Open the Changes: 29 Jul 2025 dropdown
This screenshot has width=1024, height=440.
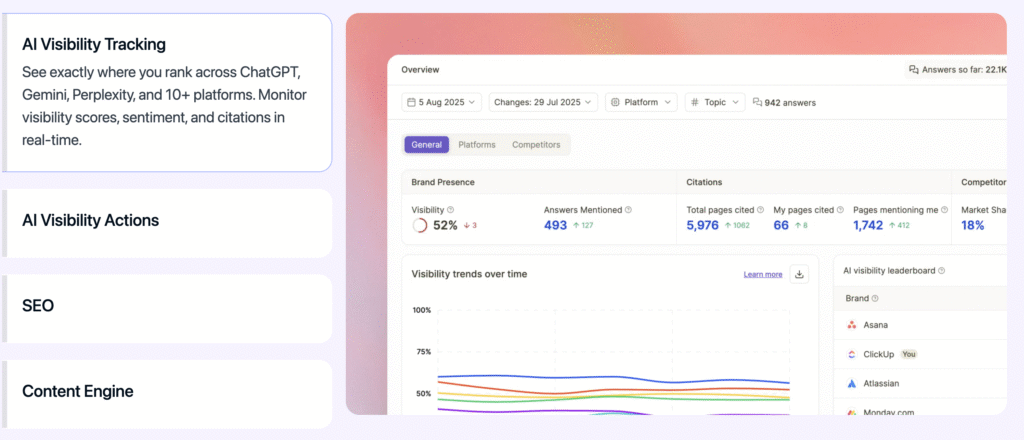(543, 102)
